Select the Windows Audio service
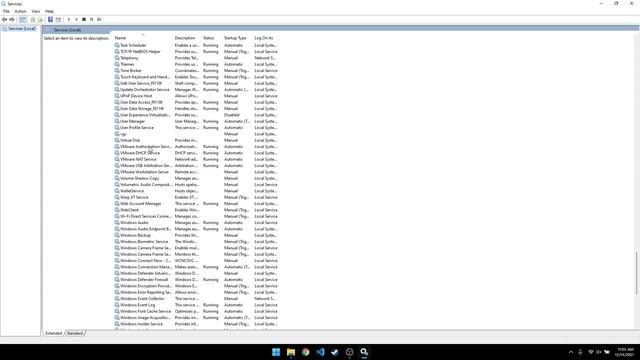This screenshot has height=360, width=640. pyautogui.click(x=196, y=223)
